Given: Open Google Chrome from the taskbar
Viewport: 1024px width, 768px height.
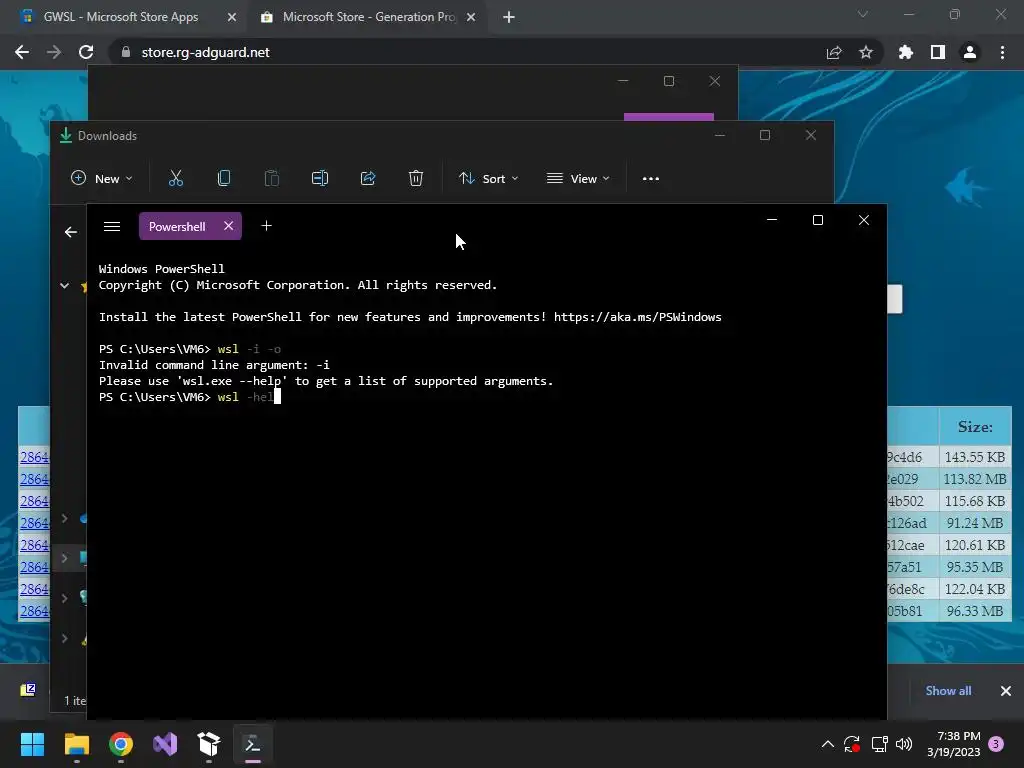Looking at the screenshot, I should [x=121, y=744].
